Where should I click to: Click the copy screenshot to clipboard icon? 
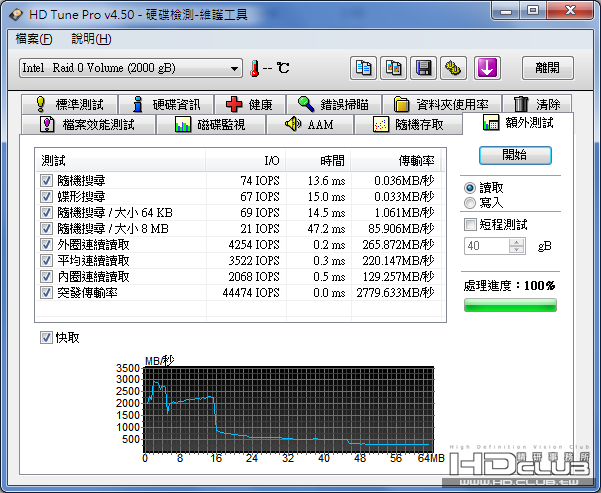[393, 68]
